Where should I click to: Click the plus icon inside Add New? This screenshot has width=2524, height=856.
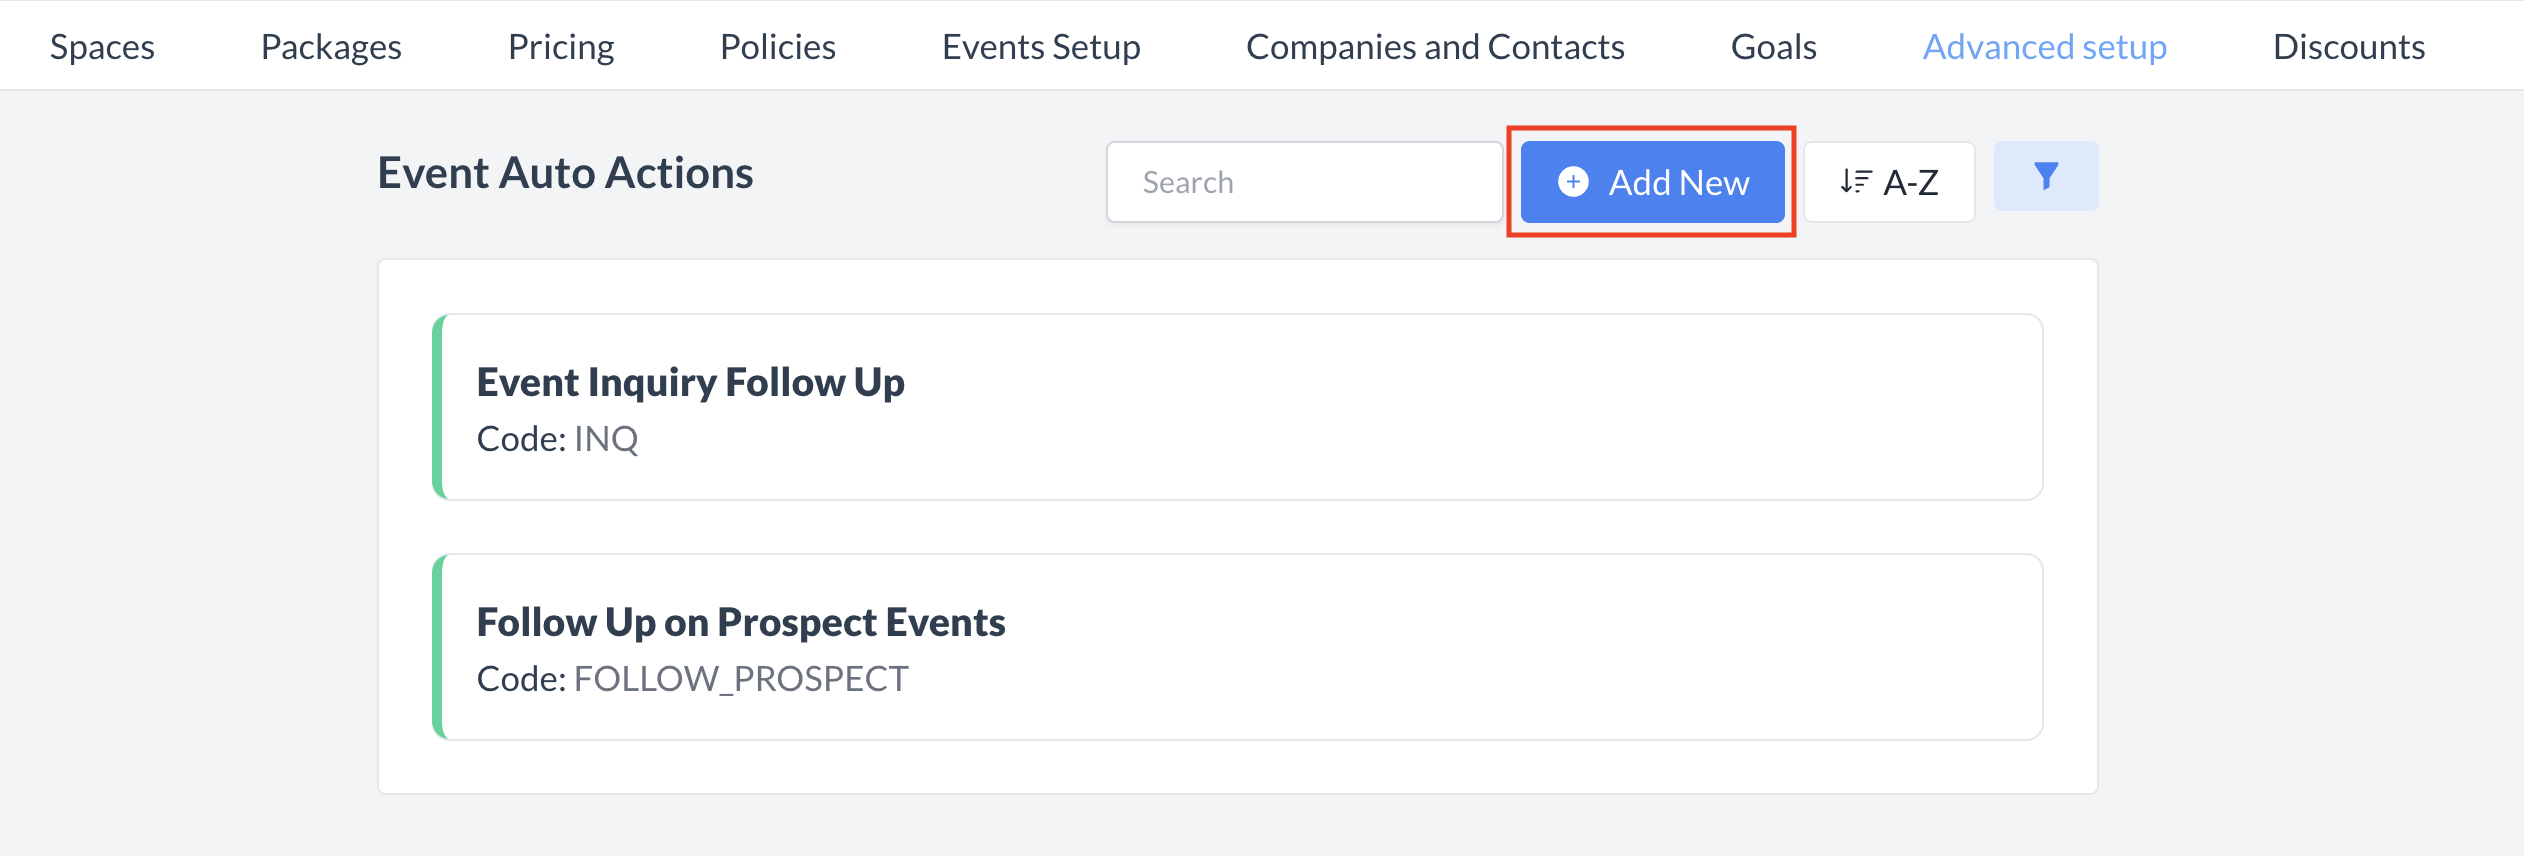[1572, 182]
